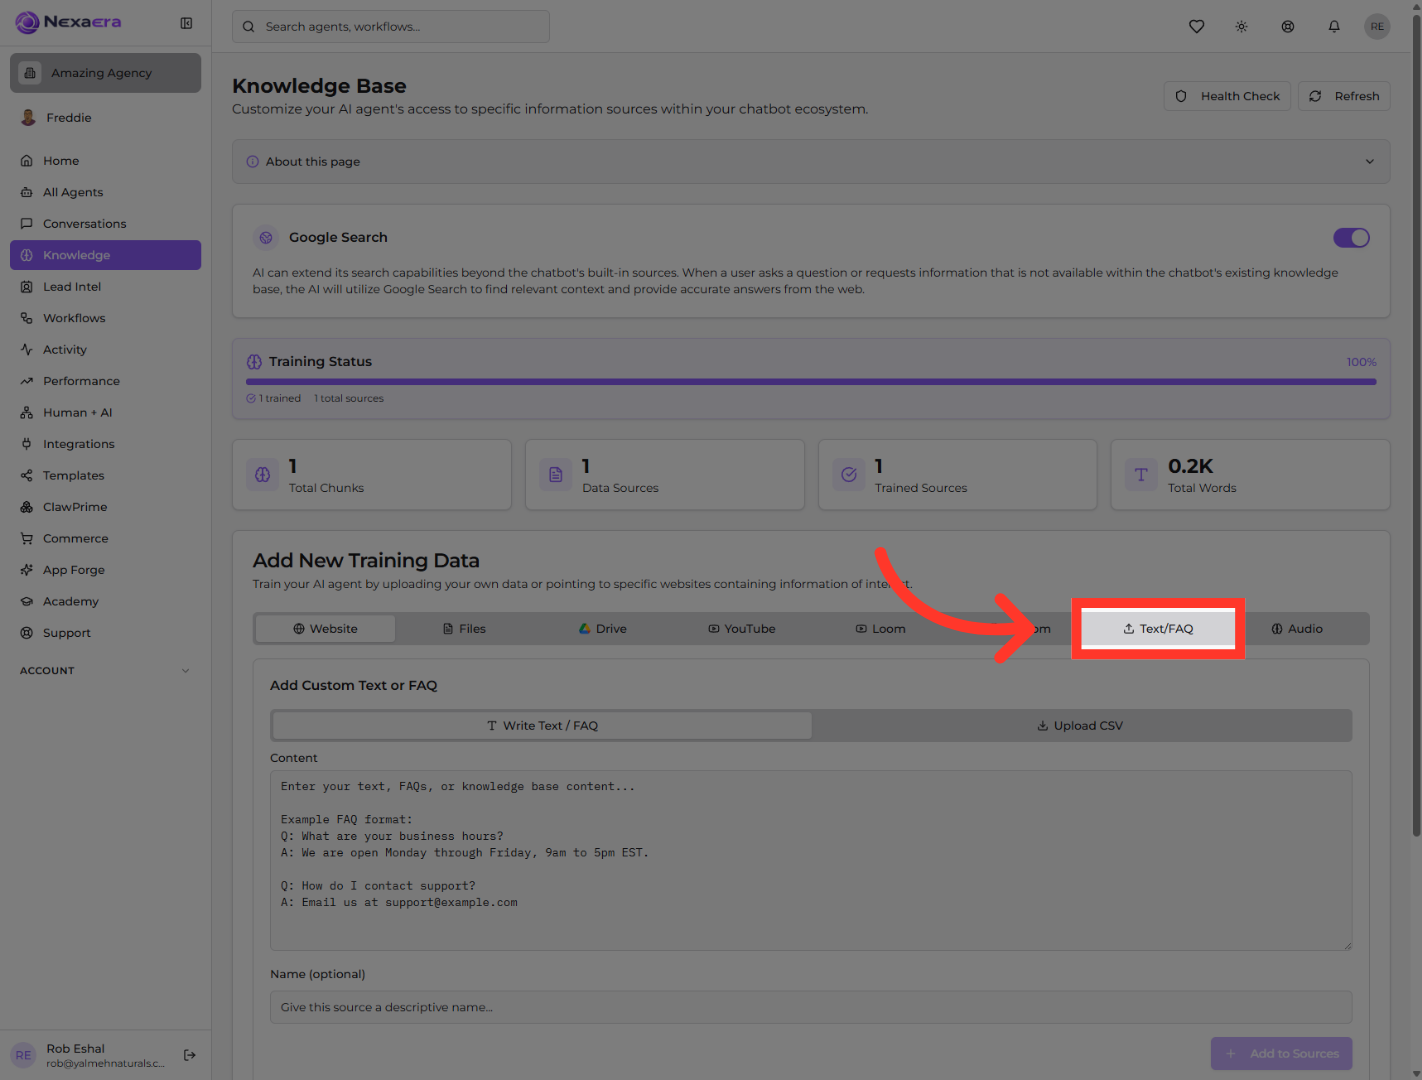
Task: Click Freddie agent name in the sidebar
Action: click(x=69, y=118)
